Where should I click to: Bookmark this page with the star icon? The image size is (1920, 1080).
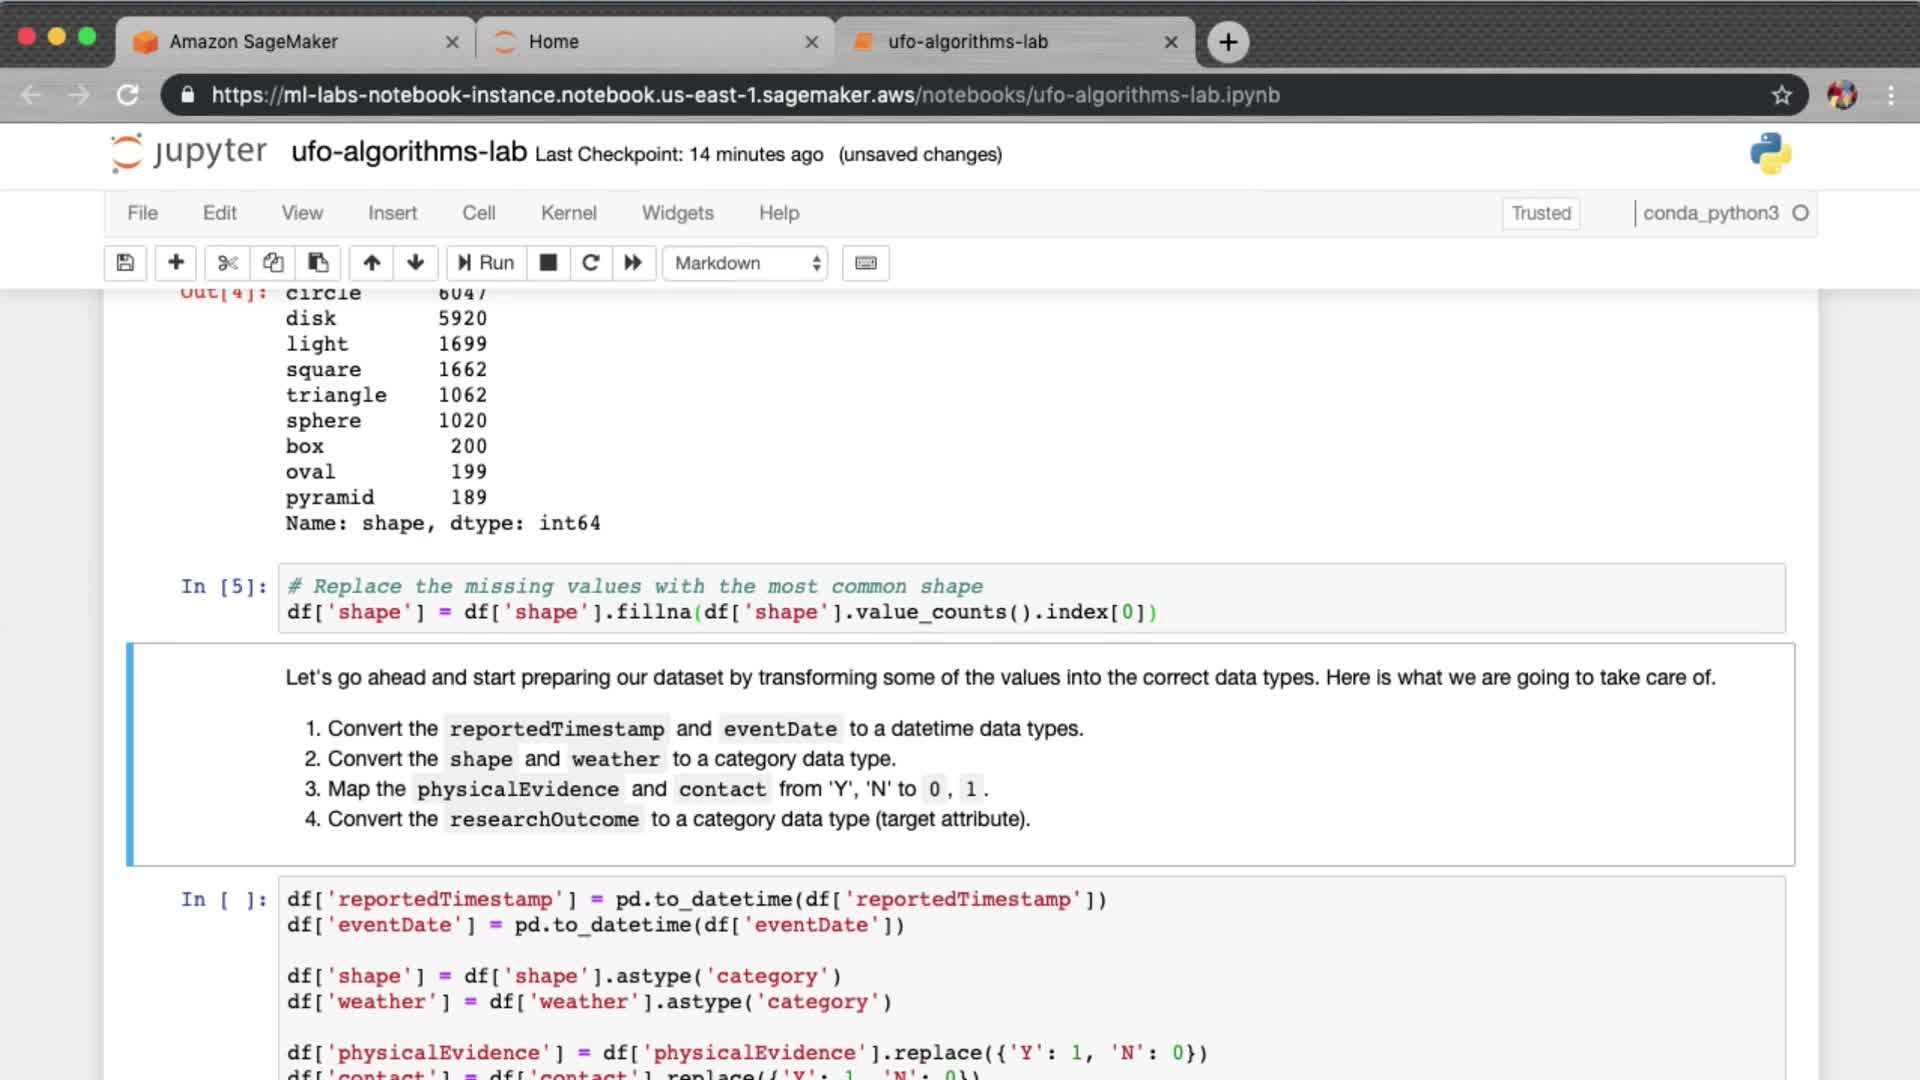pyautogui.click(x=1781, y=95)
